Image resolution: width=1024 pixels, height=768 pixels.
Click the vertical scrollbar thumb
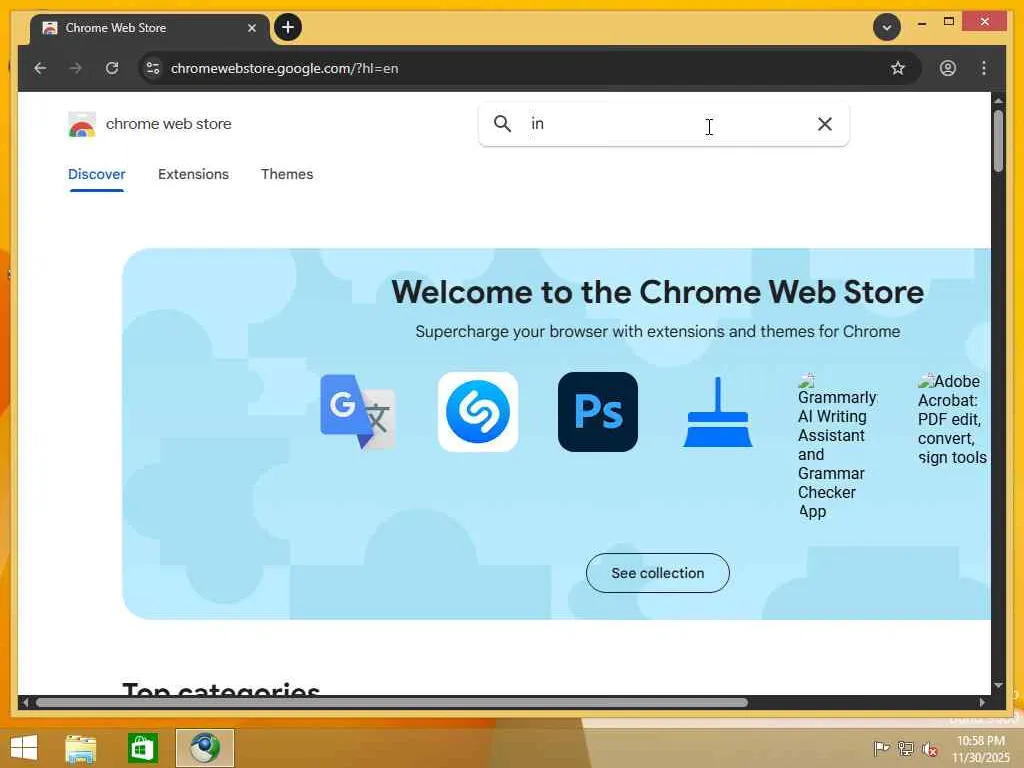998,141
